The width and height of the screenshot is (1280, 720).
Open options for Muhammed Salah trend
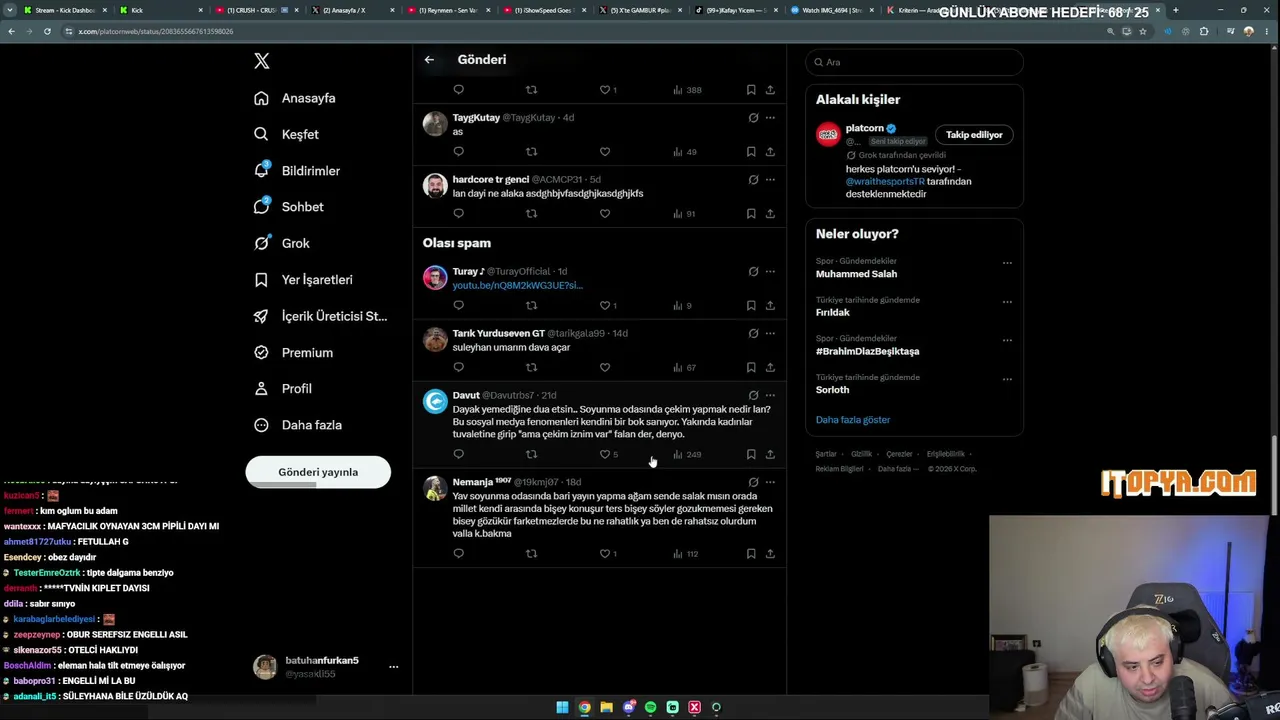point(1007,263)
